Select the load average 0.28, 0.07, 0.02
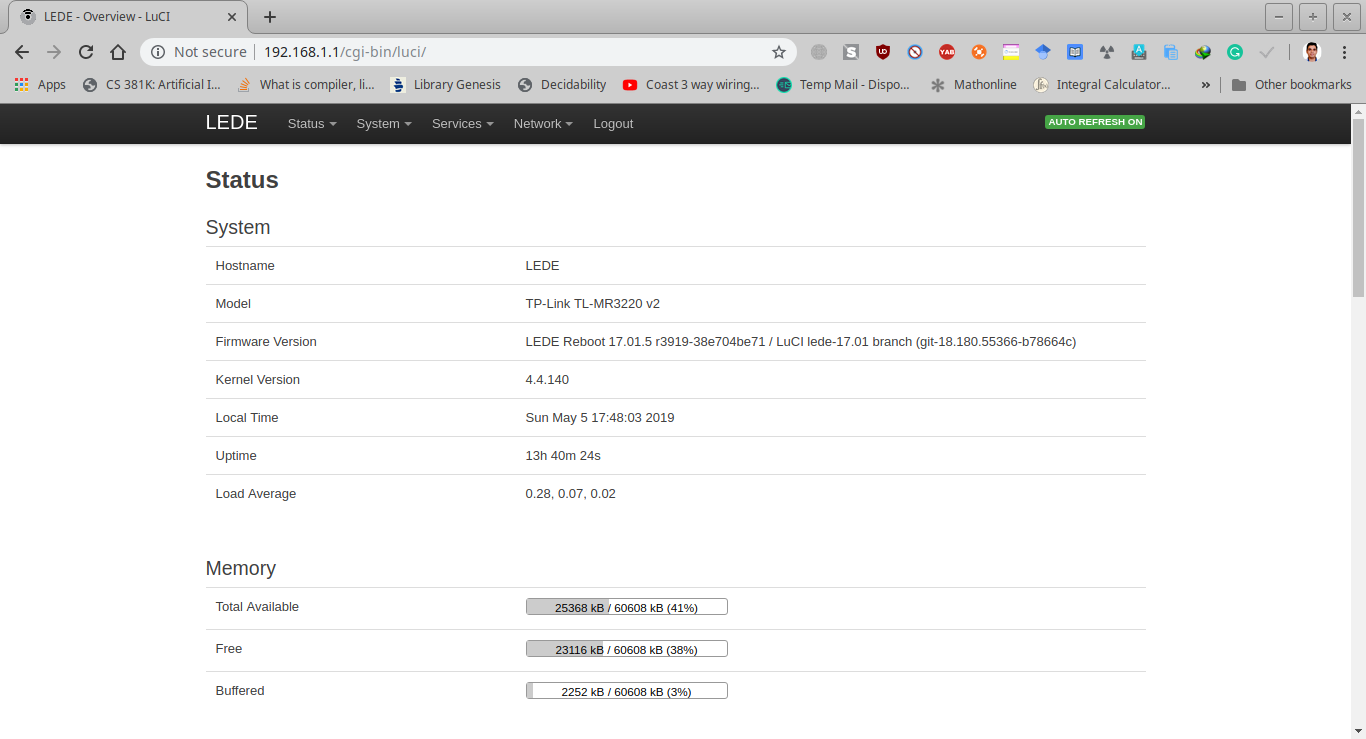1366x739 pixels. point(571,494)
